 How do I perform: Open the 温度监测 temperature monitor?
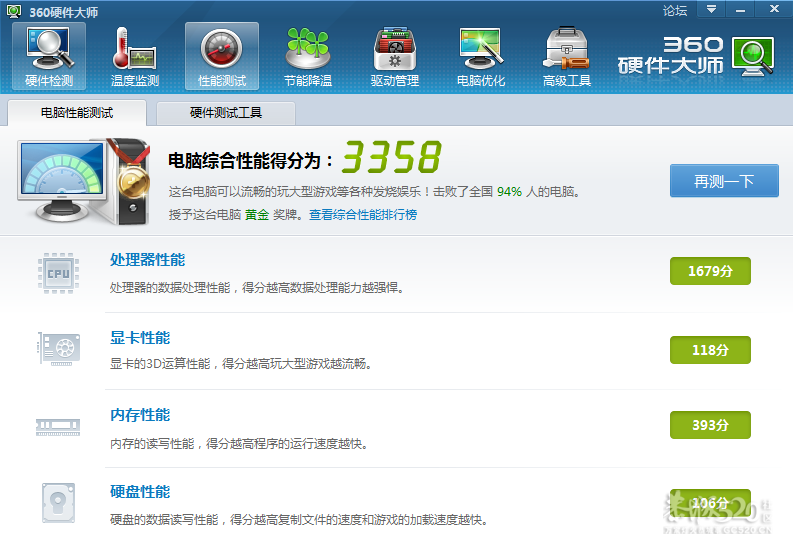click(135, 56)
